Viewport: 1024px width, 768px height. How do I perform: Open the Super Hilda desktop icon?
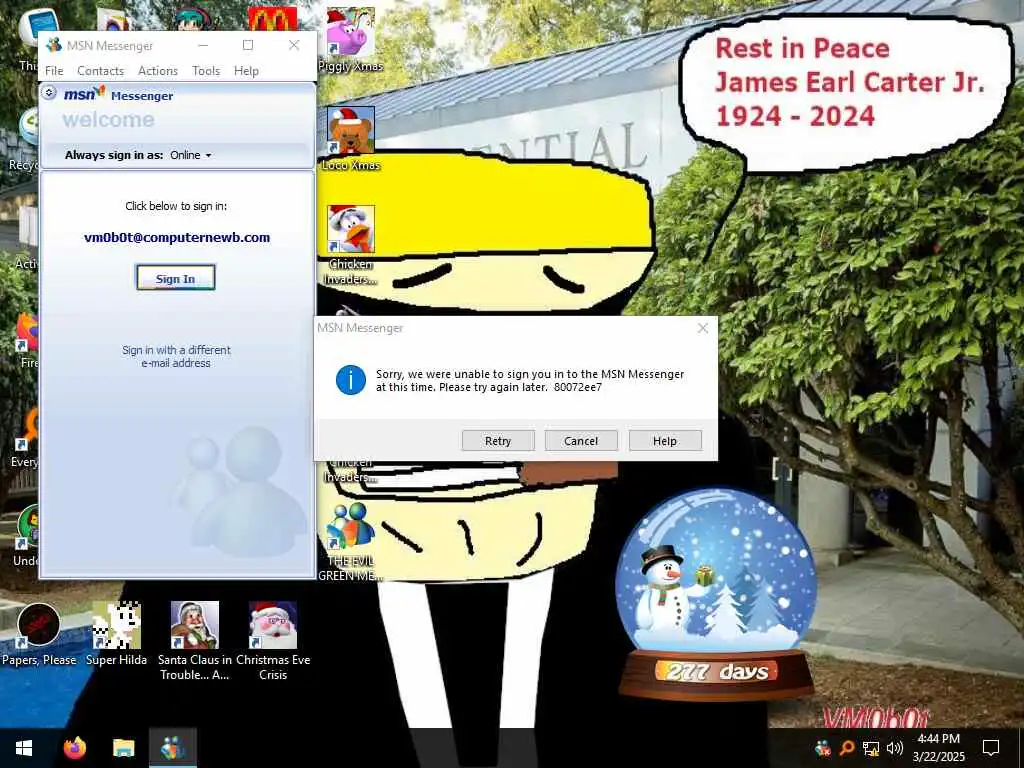click(116, 633)
